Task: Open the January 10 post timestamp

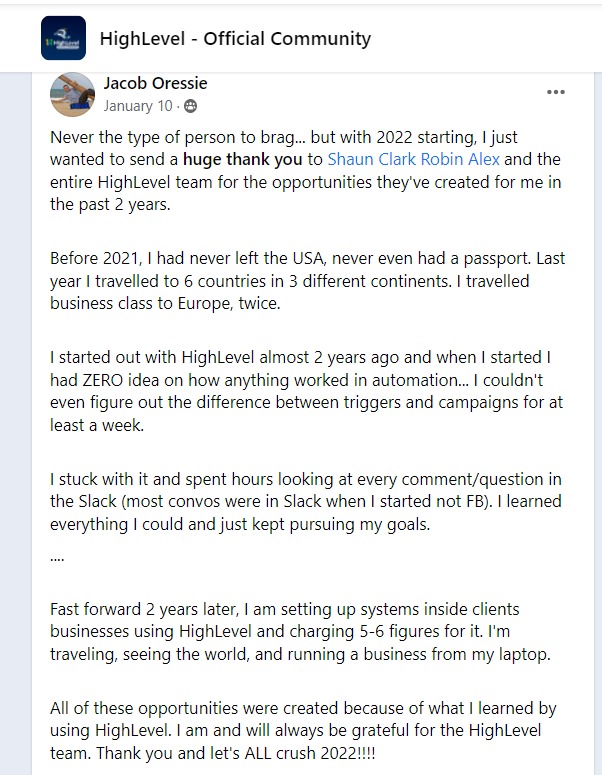Action: (x=138, y=106)
